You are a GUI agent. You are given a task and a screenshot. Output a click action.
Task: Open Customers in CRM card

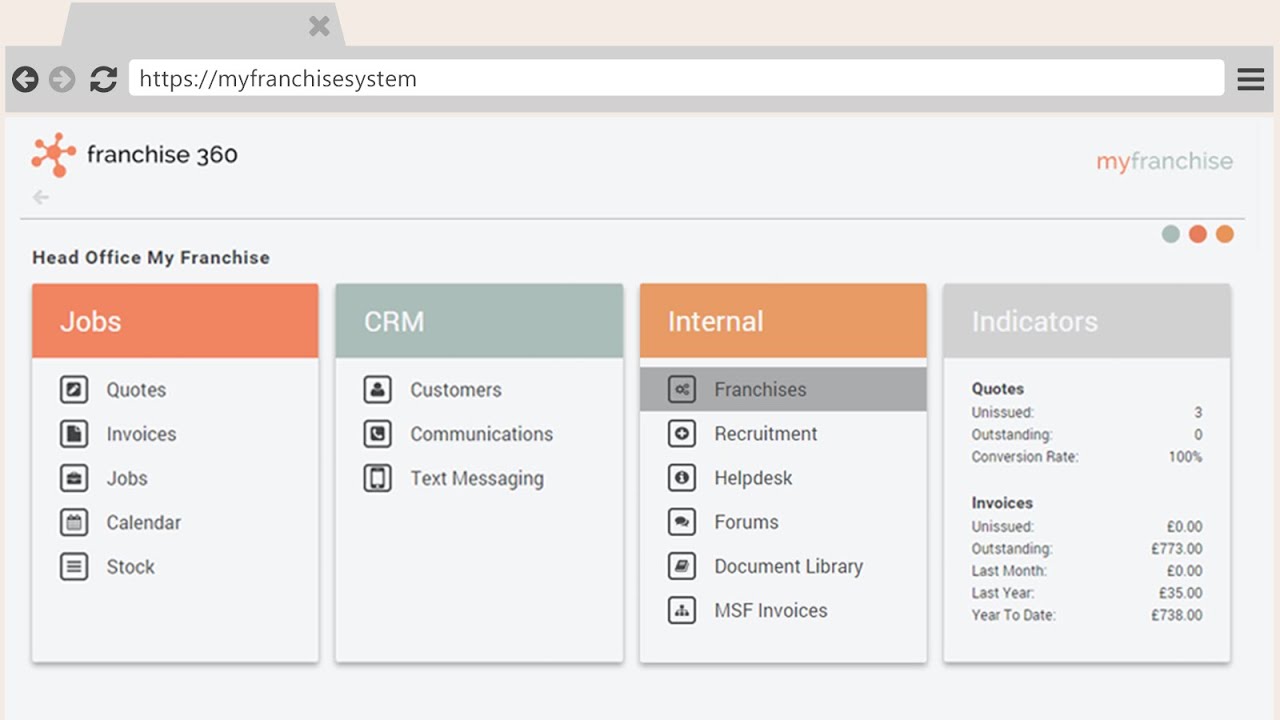[456, 390]
